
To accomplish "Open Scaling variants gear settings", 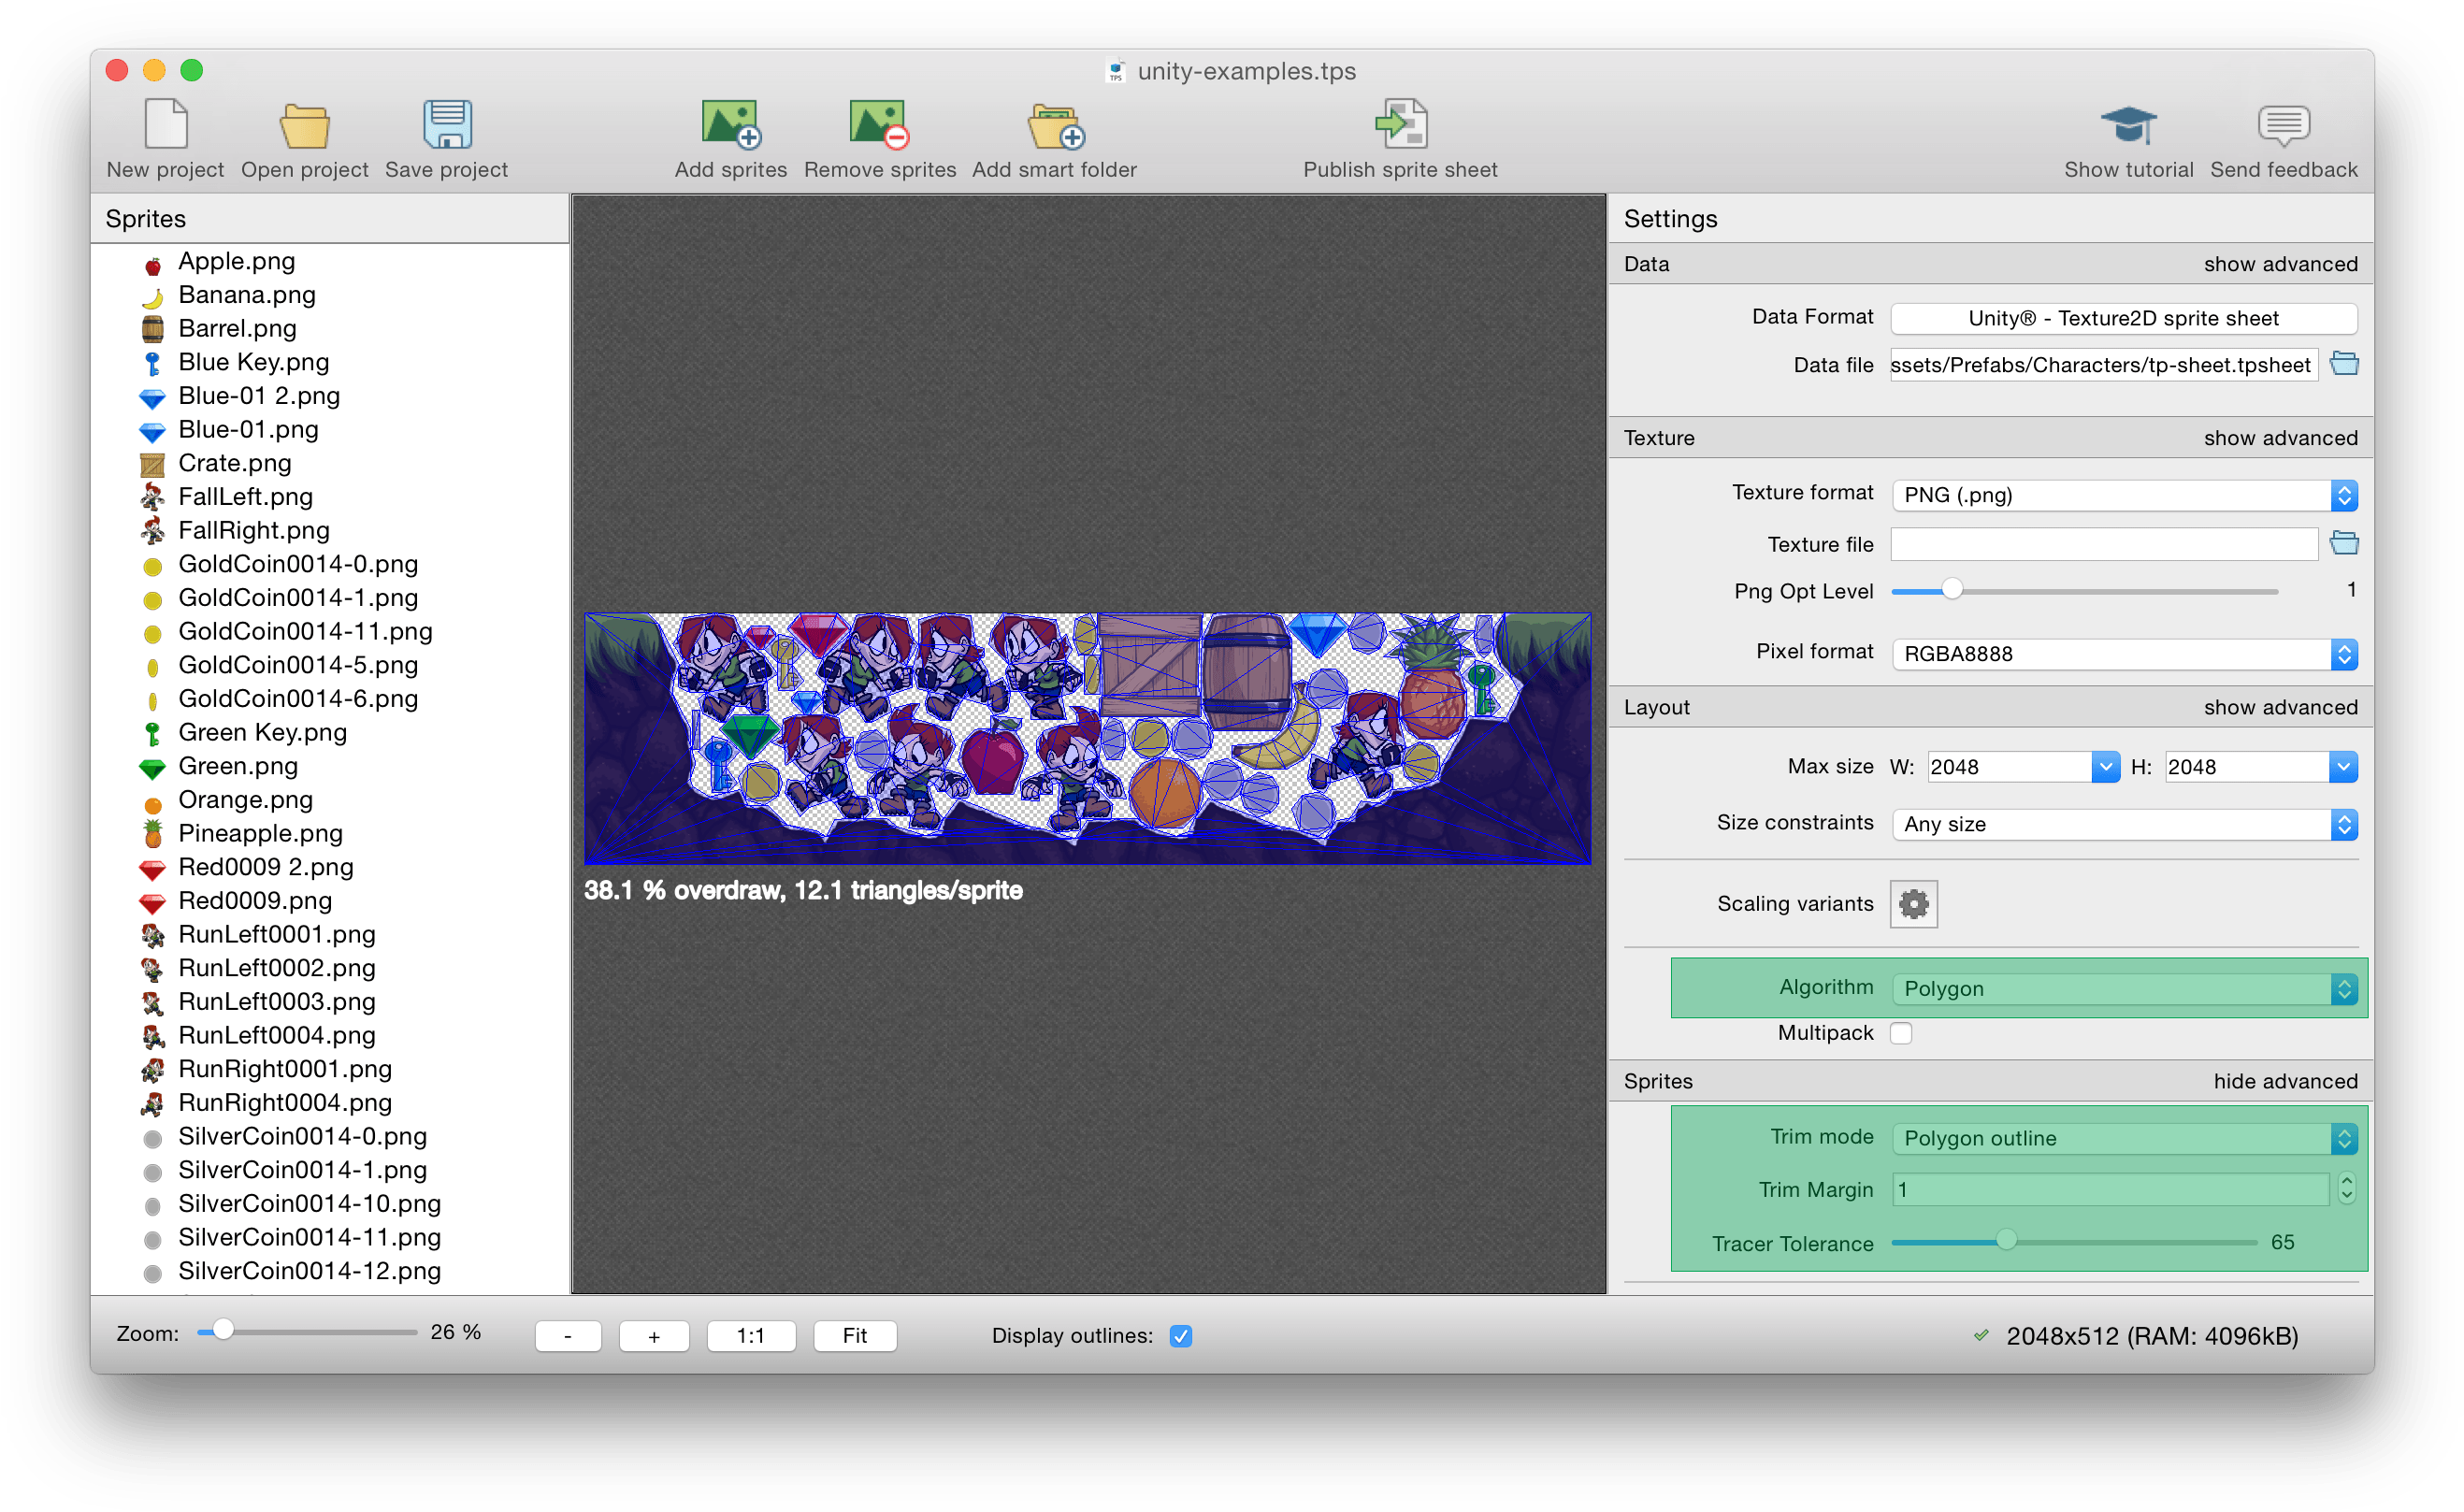I will 1913,904.
